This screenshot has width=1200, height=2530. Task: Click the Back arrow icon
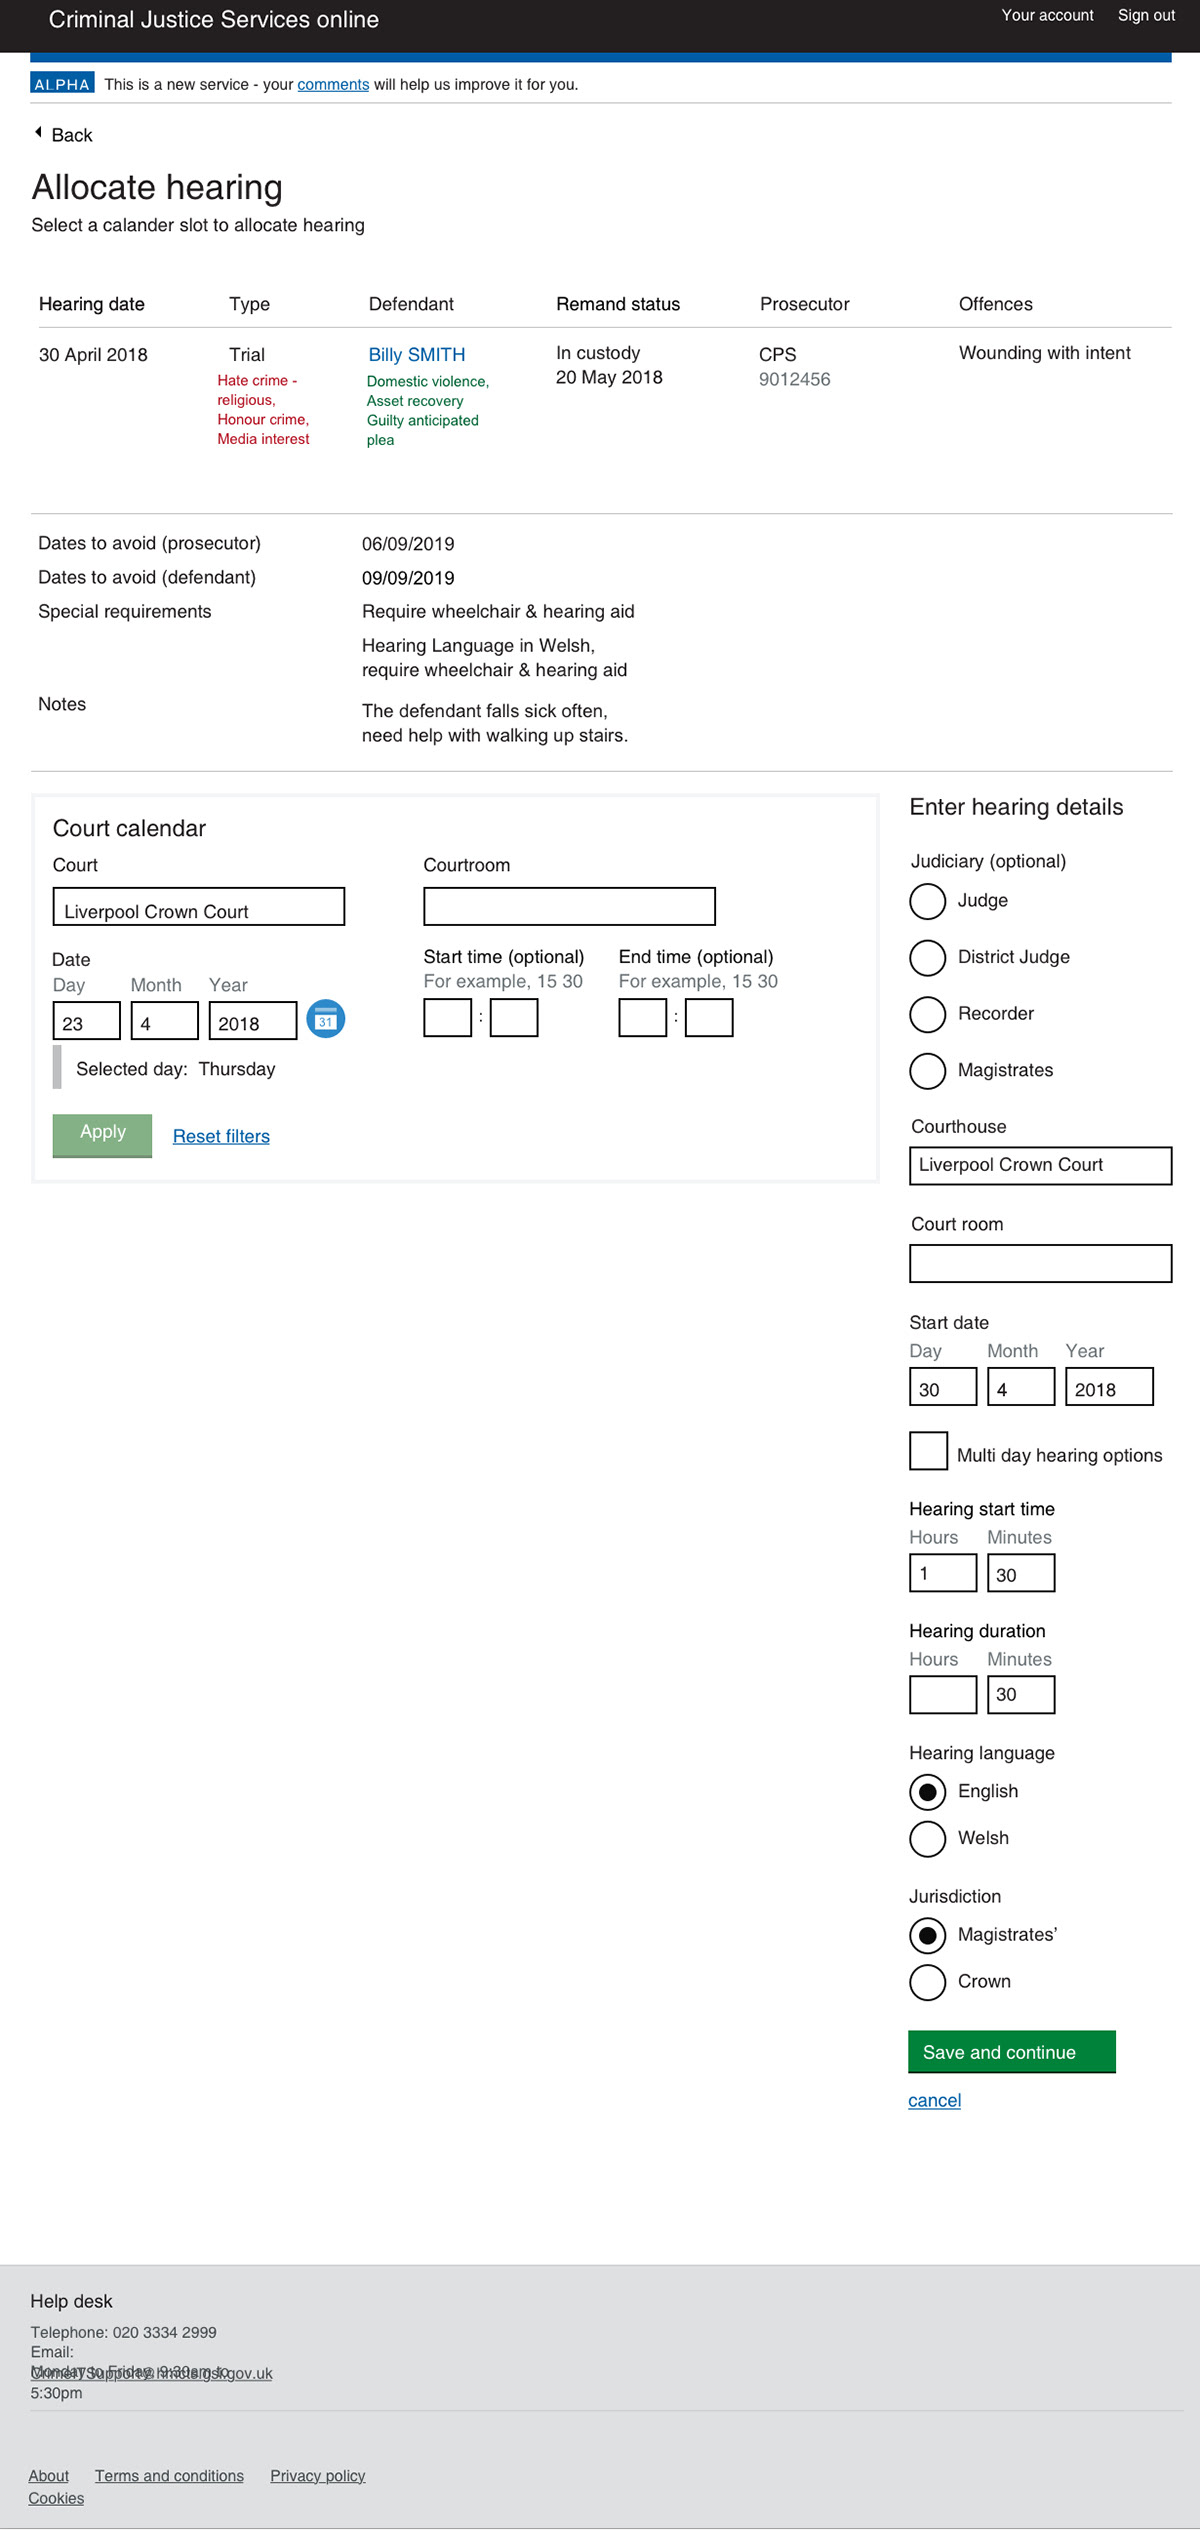[38, 133]
